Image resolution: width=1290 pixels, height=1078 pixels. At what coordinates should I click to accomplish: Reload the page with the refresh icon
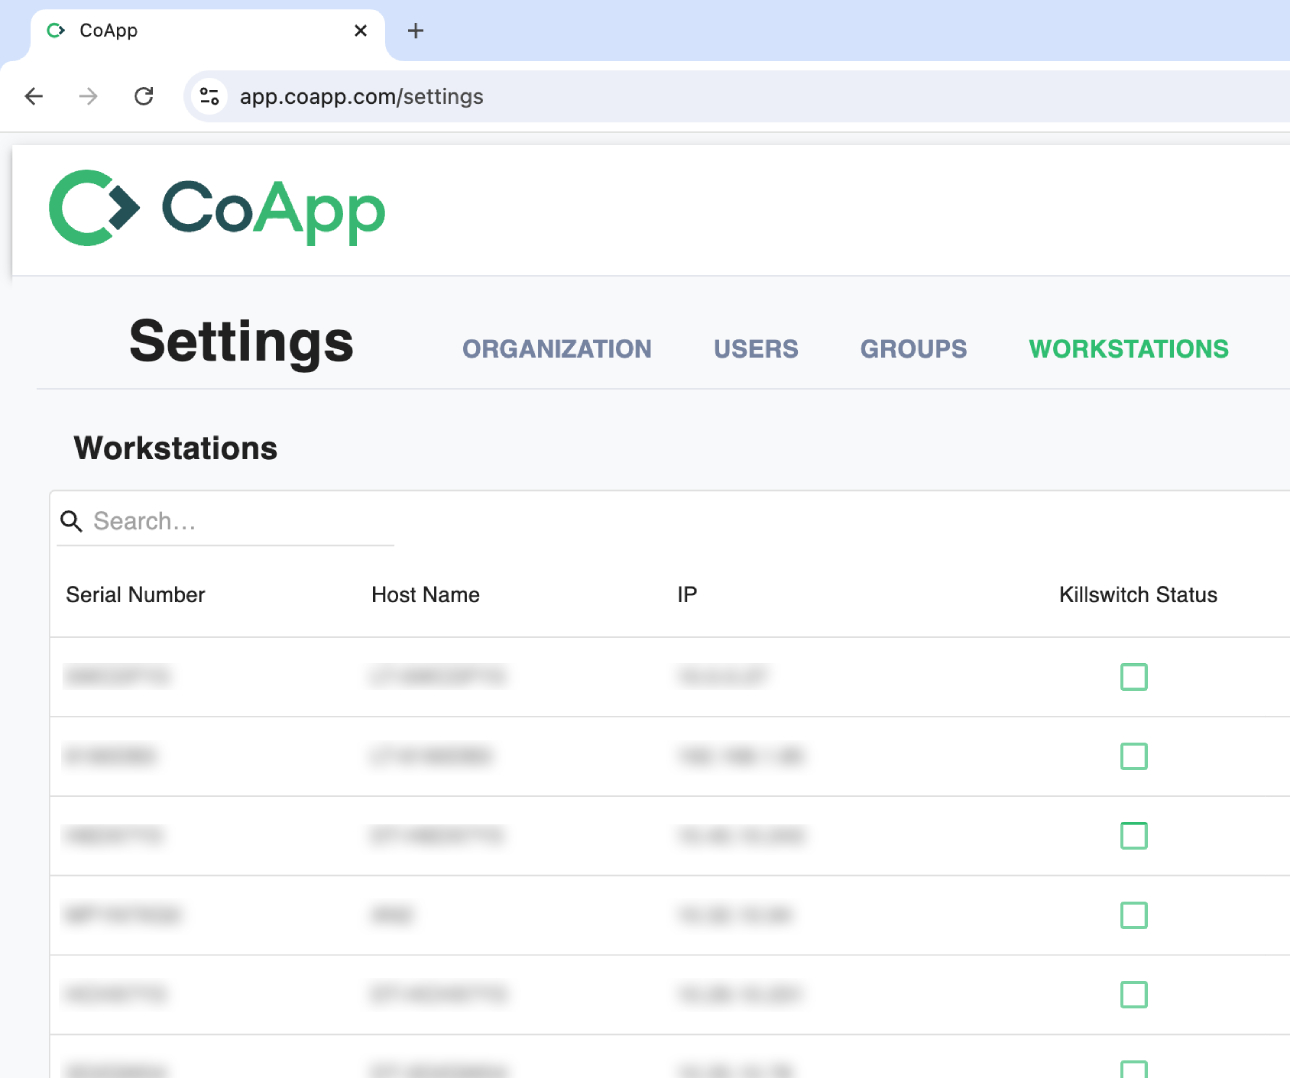pyautogui.click(x=144, y=96)
